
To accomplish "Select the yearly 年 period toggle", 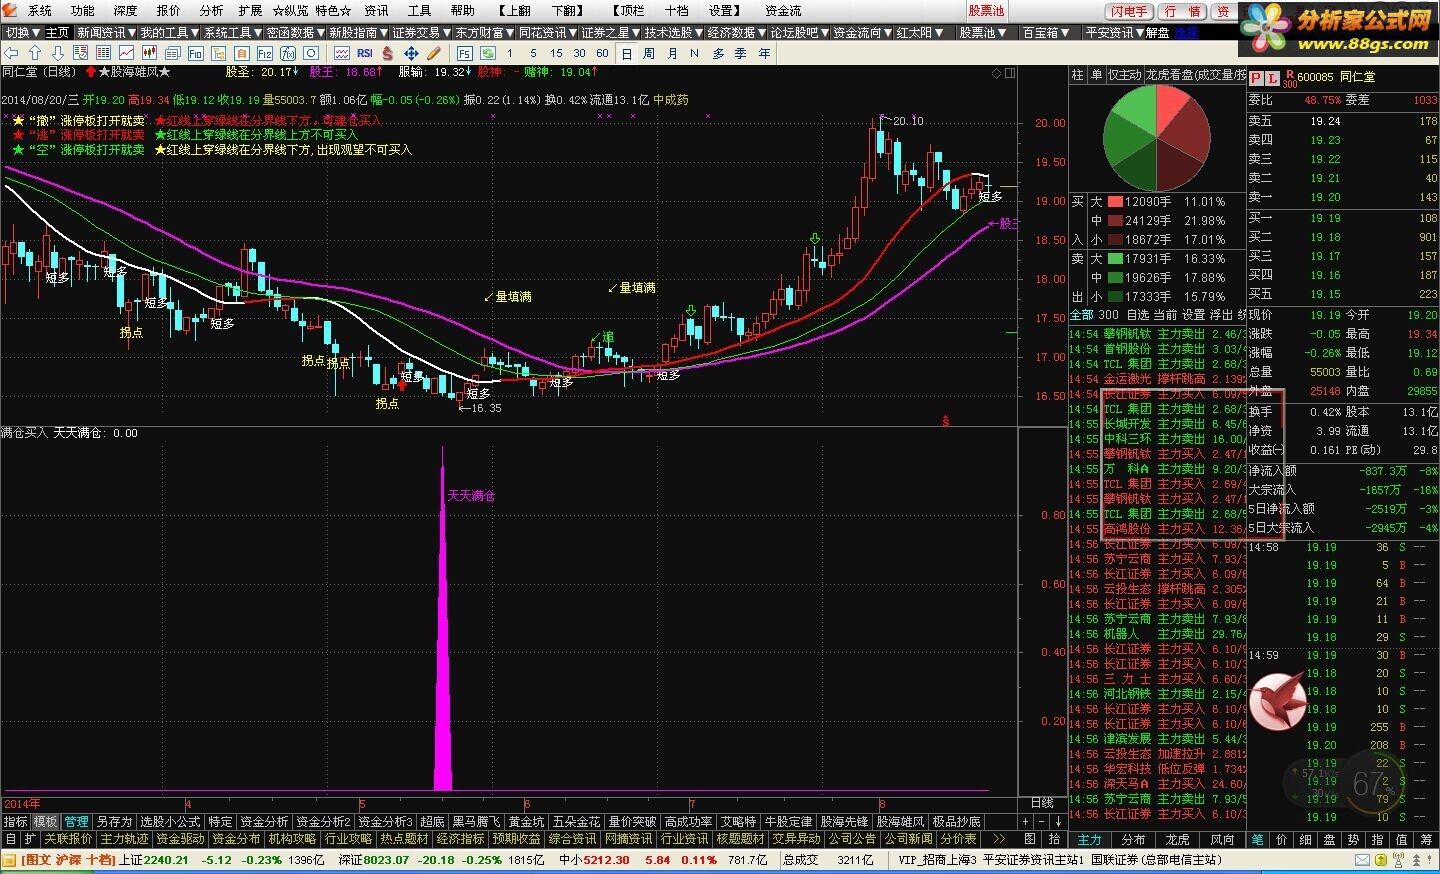I will pos(764,53).
